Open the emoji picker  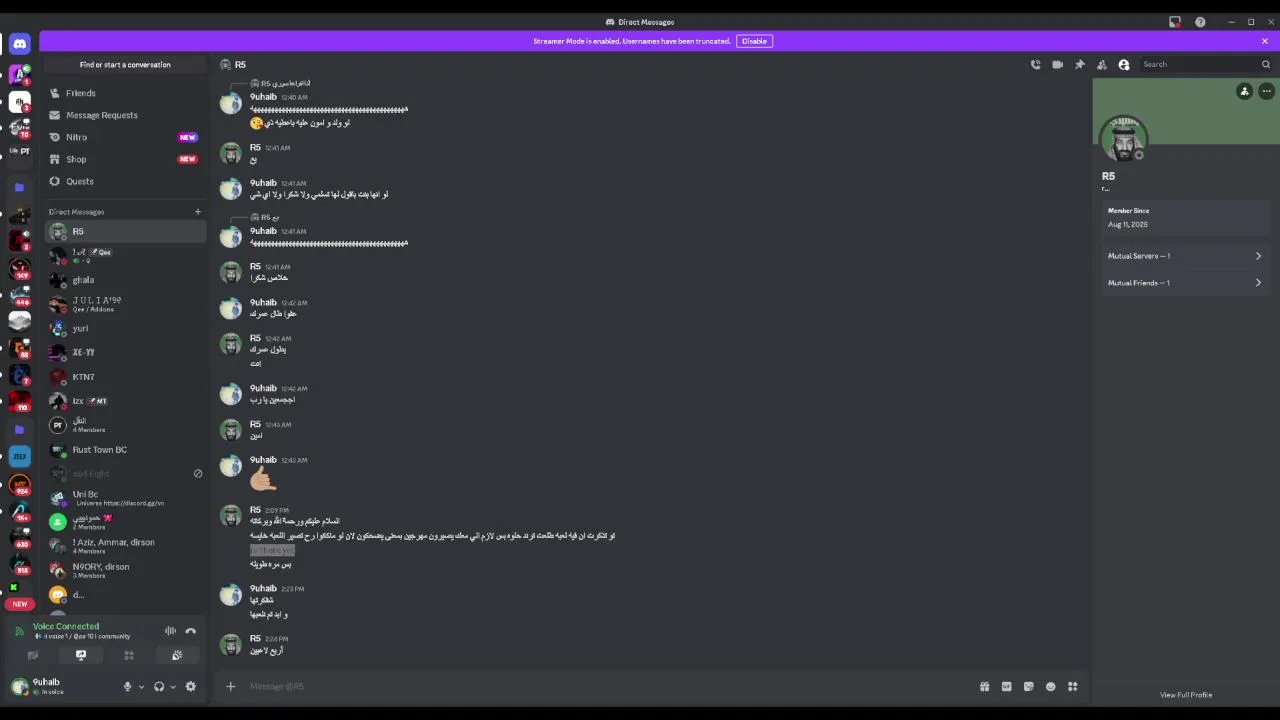(x=1050, y=686)
